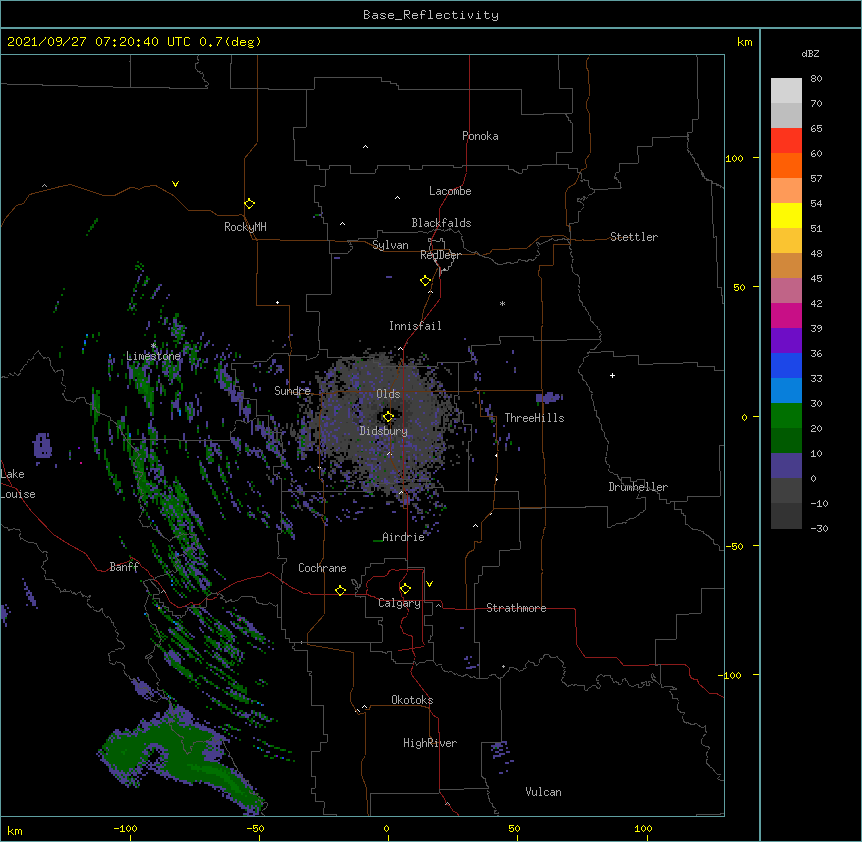Image resolution: width=862 pixels, height=842 pixels.
Task: Click the purple echo patch north of ThreeHills
Action: tap(549, 397)
